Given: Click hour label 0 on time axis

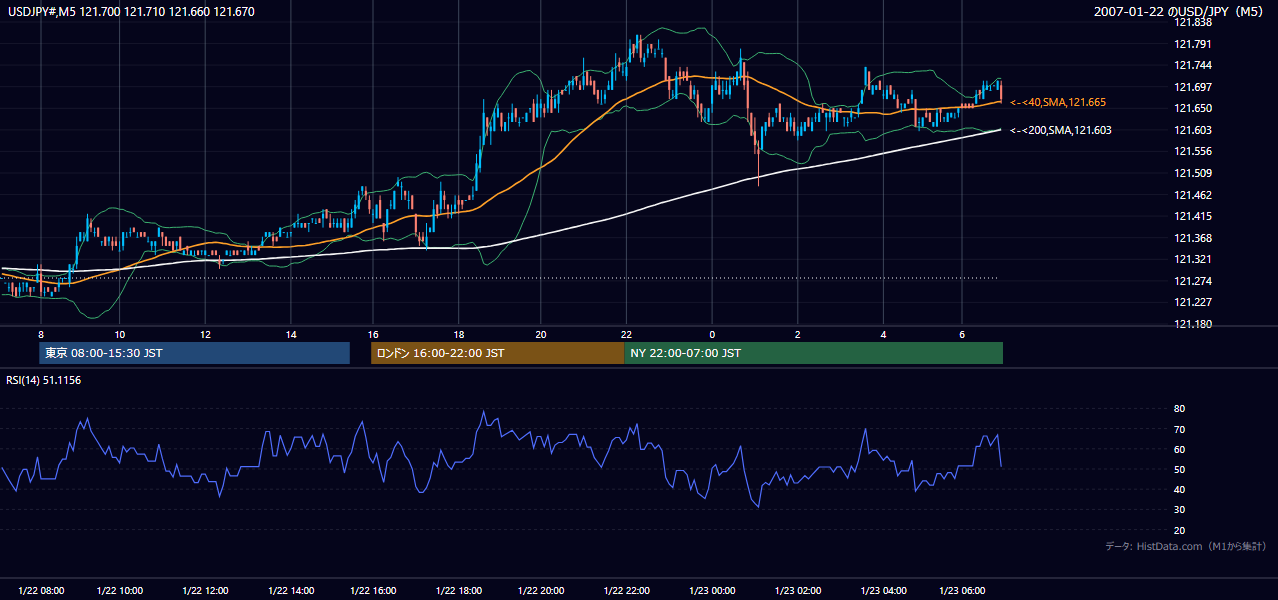Looking at the screenshot, I should (x=712, y=333).
